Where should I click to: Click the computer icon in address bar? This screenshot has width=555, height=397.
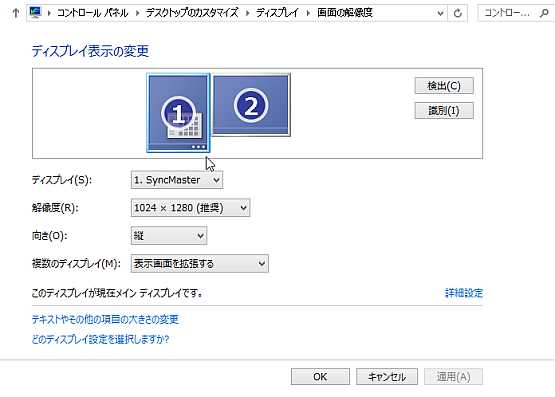point(35,12)
